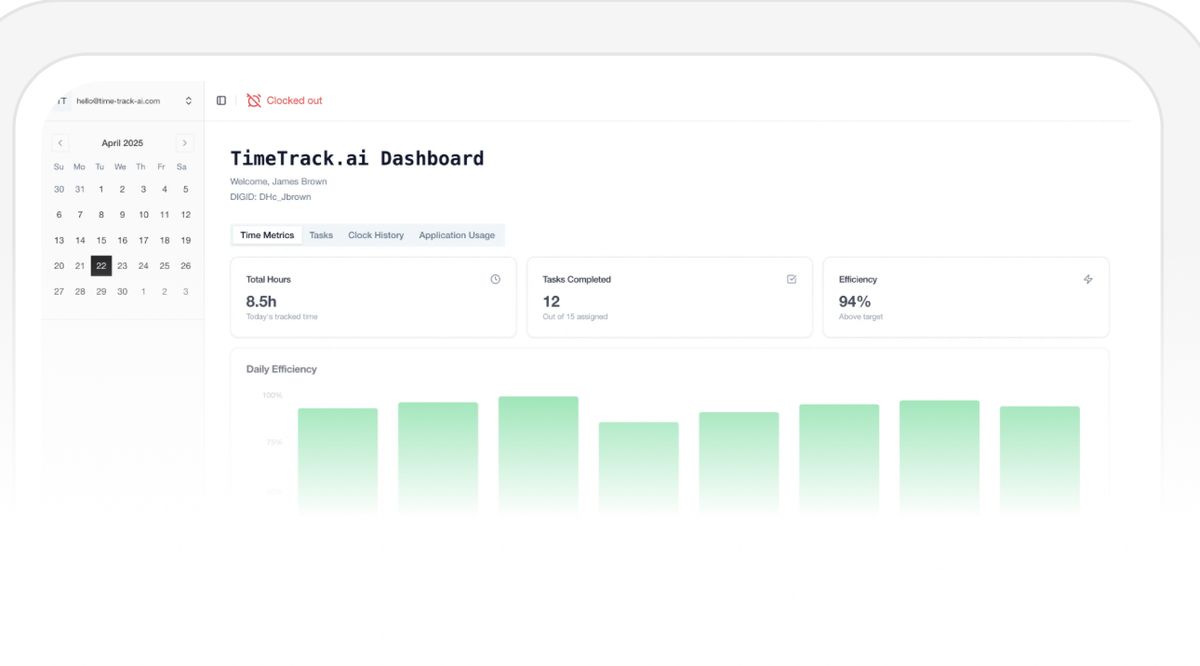The image size is (1200, 666).
Task: Toggle the sidebar panel icon
Action: click(221, 101)
